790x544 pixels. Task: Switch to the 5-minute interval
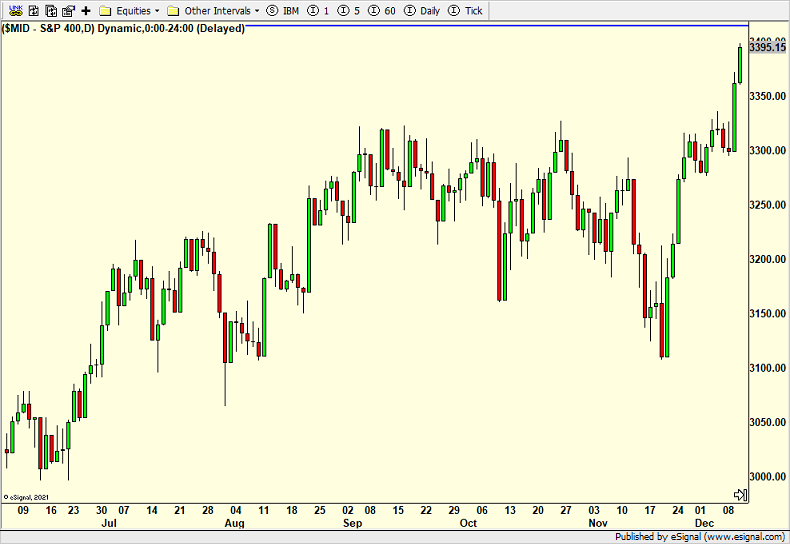349,10
